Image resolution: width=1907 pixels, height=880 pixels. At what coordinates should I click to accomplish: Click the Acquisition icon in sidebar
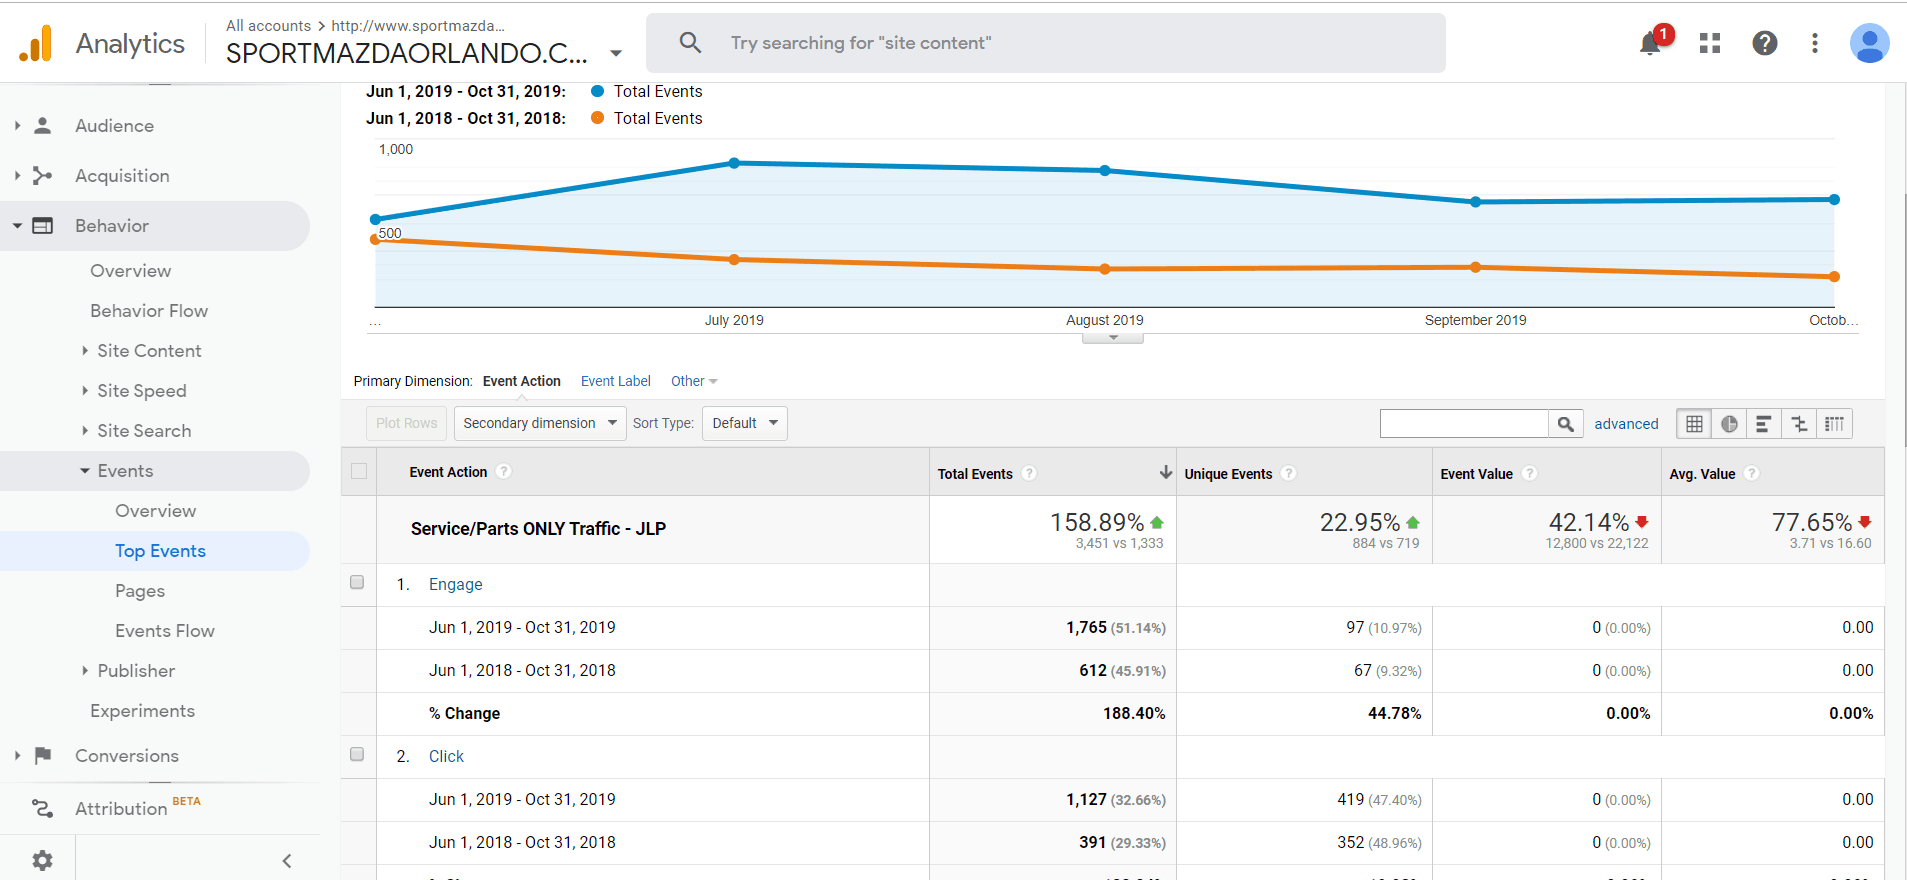click(x=42, y=176)
